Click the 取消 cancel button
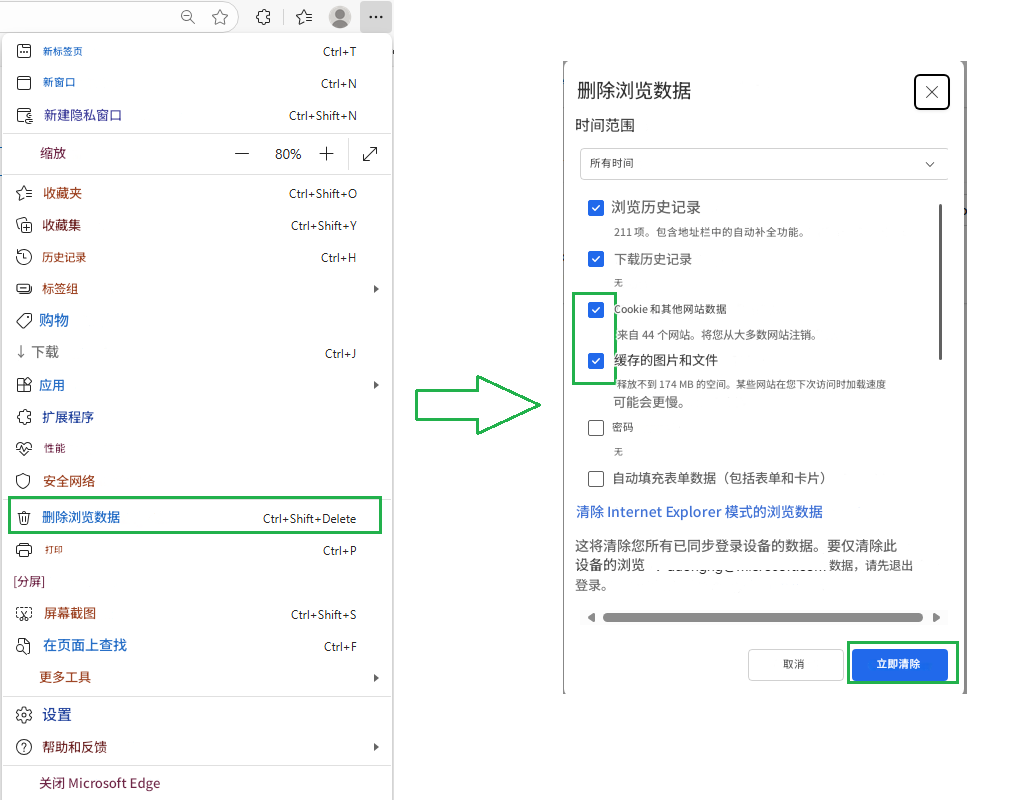This screenshot has height=800, width=1030. (x=795, y=665)
